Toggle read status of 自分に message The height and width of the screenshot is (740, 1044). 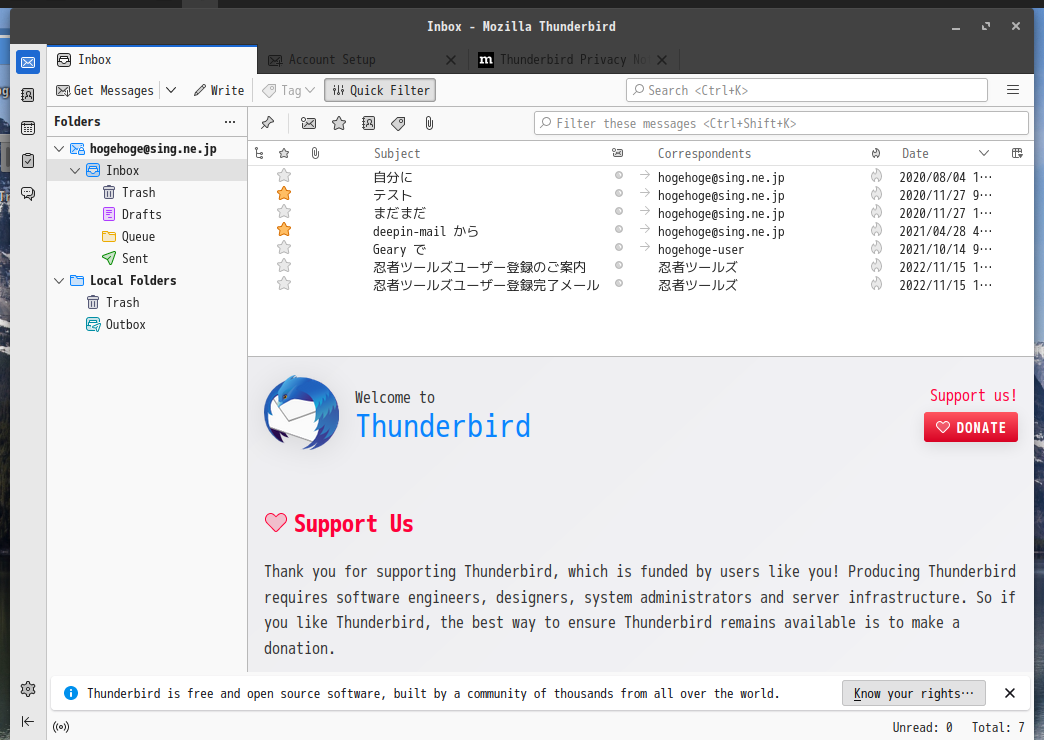[x=619, y=176]
